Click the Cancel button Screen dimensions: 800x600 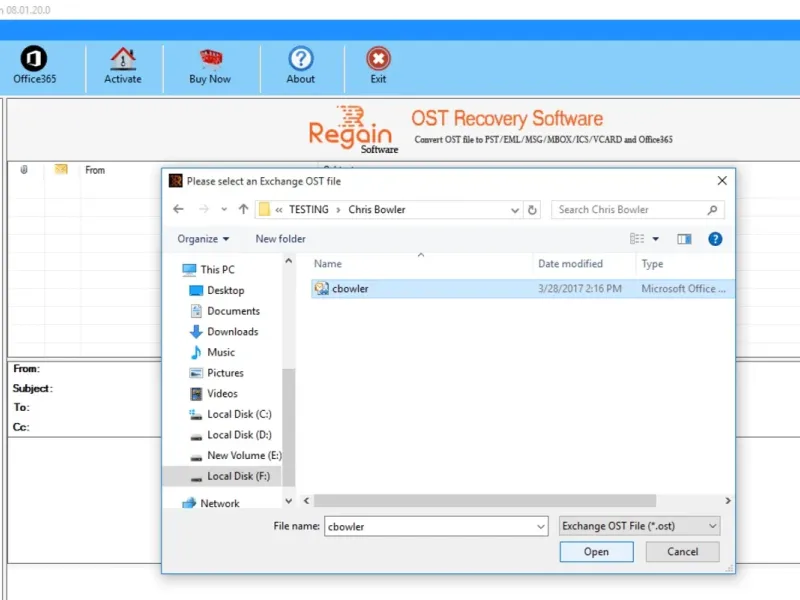683,552
